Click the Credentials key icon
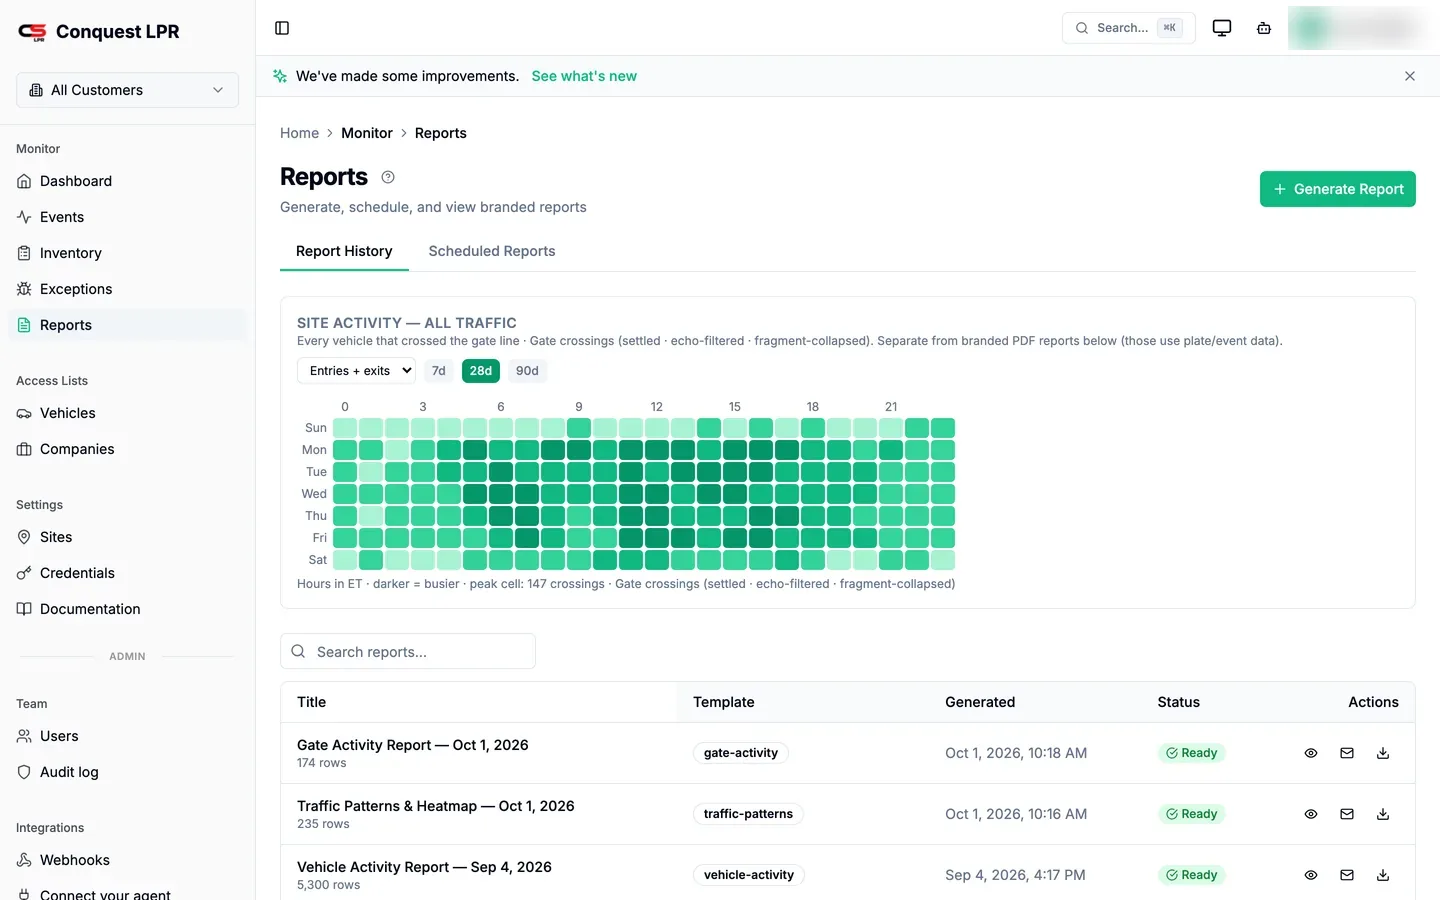 pyautogui.click(x=24, y=573)
